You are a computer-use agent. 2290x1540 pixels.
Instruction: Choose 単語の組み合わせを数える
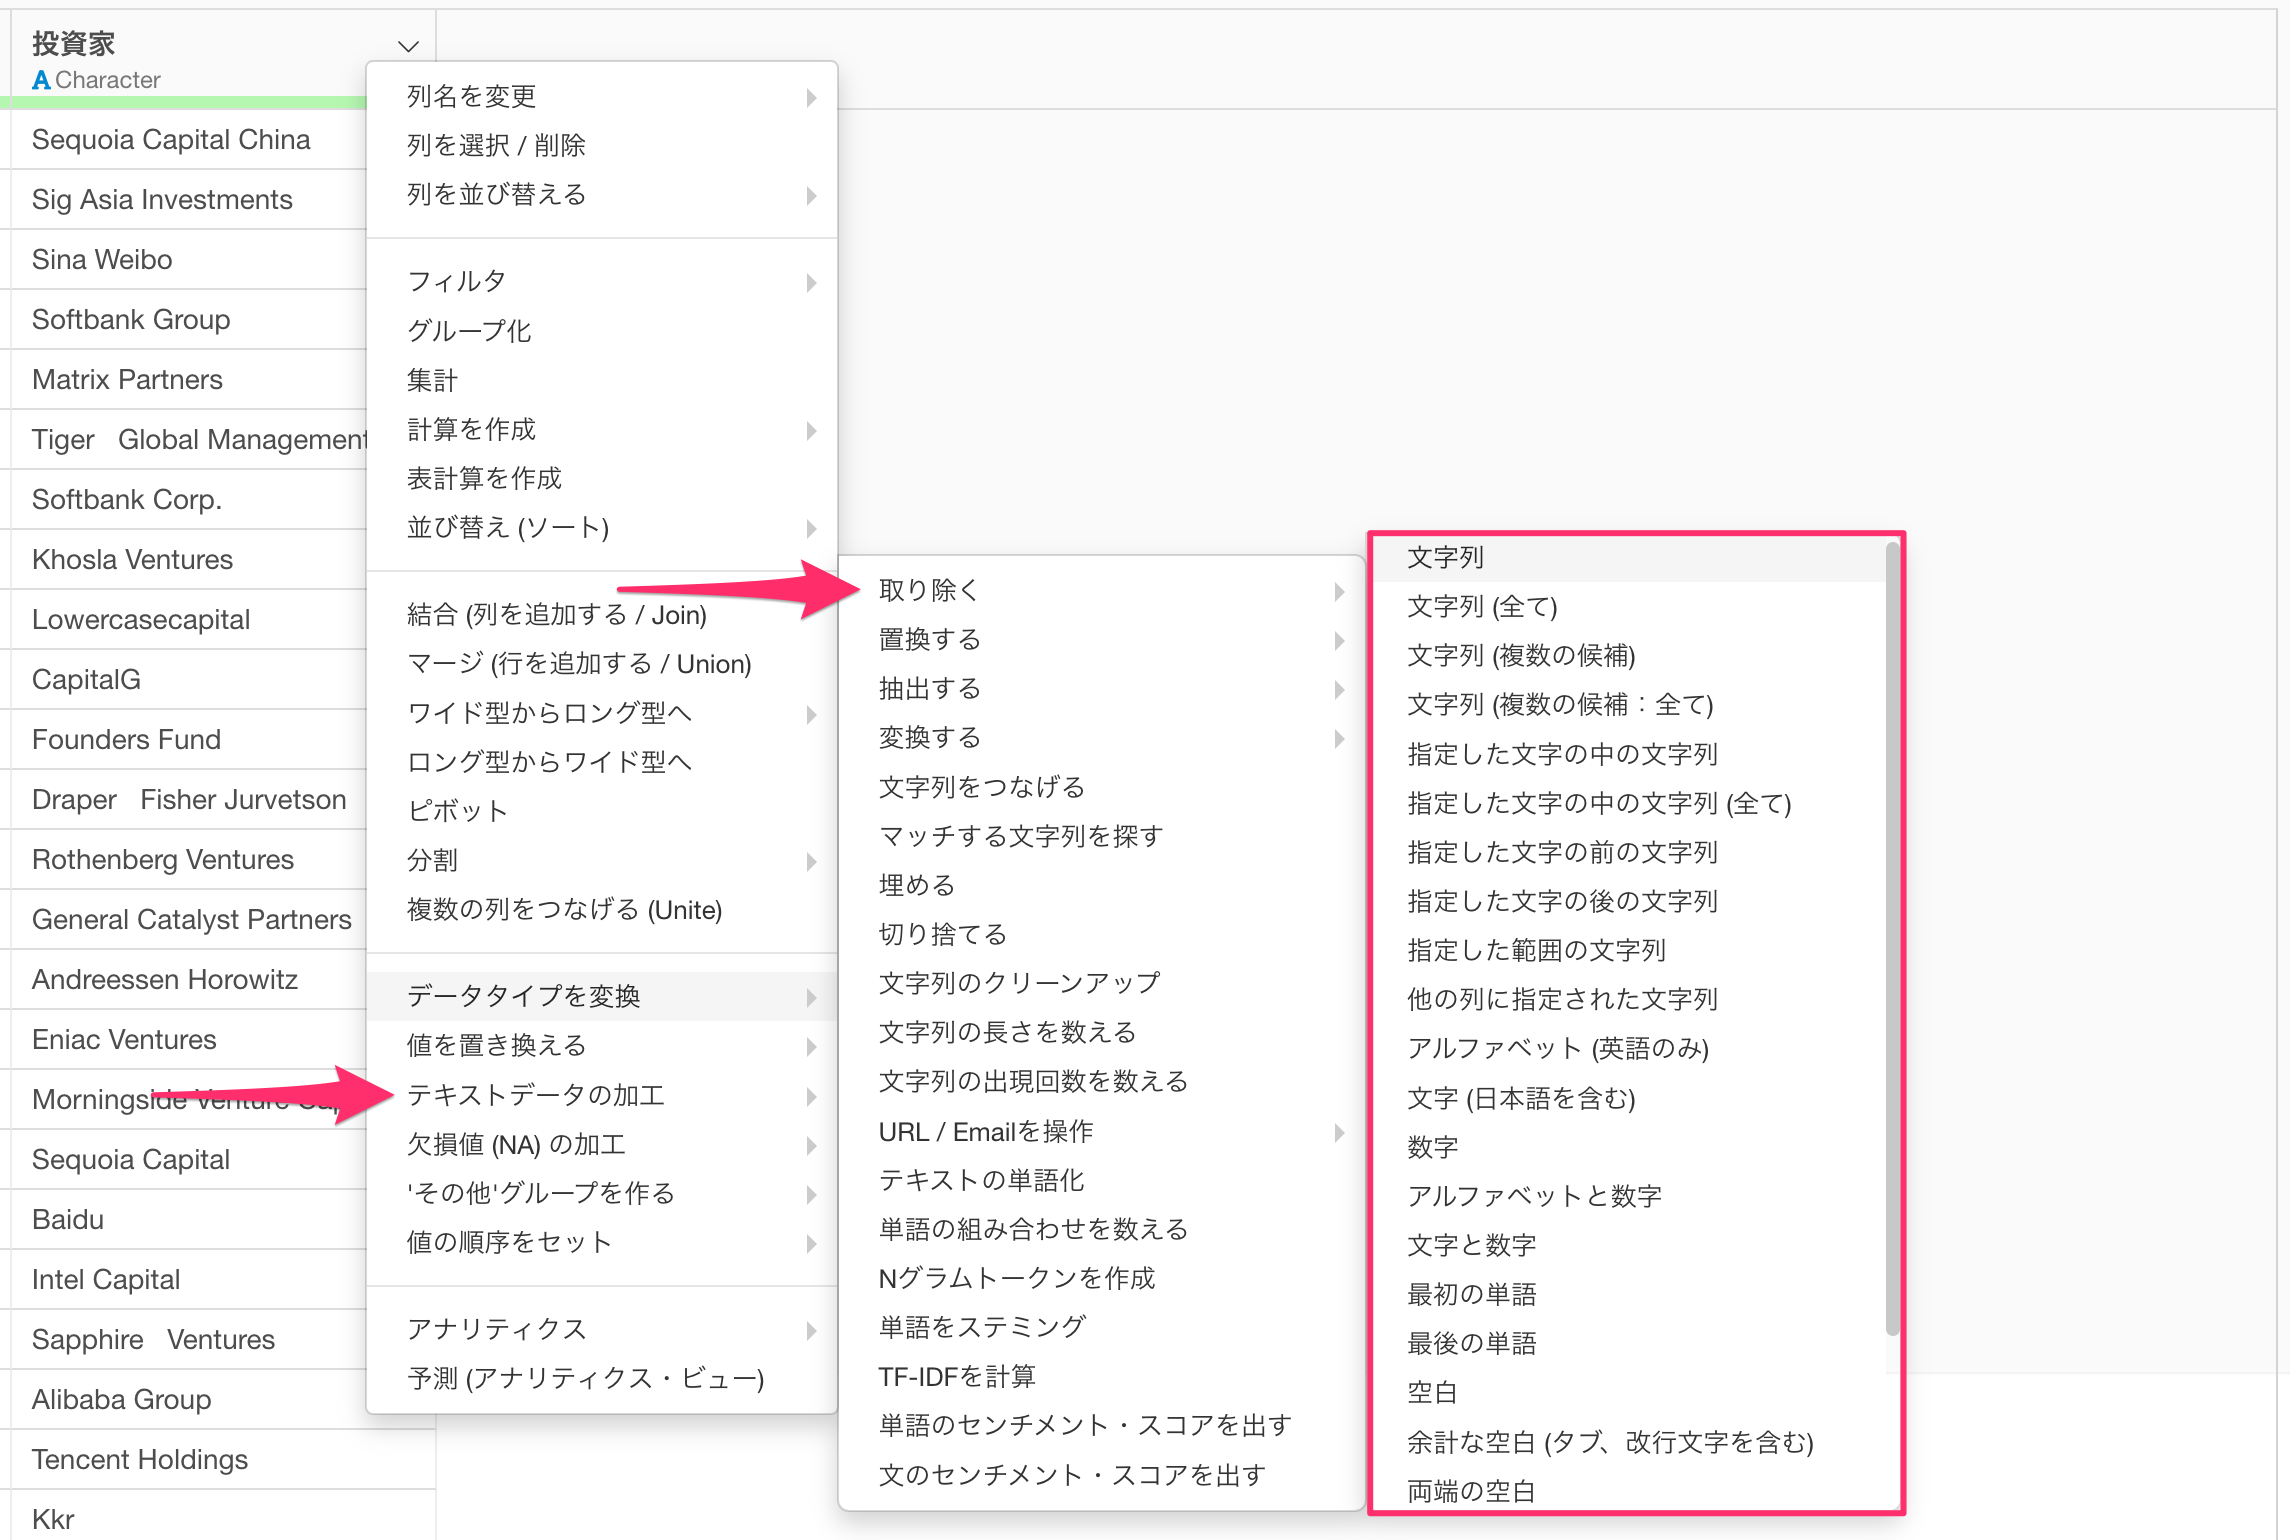click(1102, 1229)
